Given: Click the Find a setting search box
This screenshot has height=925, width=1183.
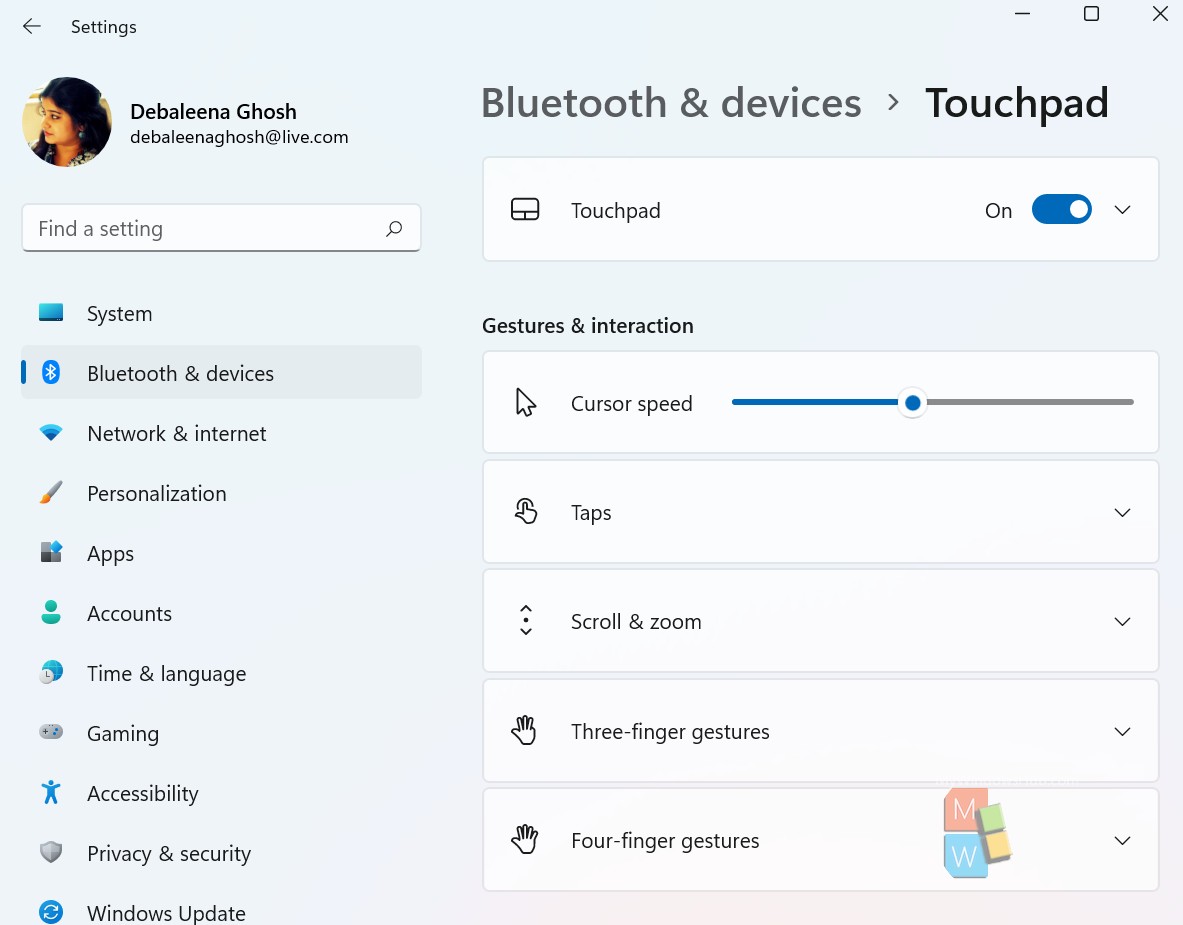Looking at the screenshot, I should pyautogui.click(x=221, y=228).
